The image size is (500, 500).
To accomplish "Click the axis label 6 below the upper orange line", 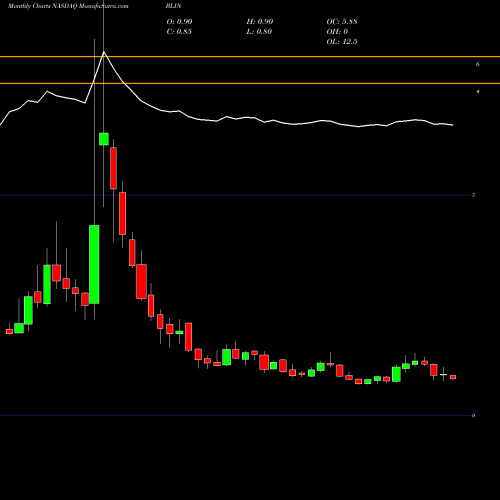I will click(478, 64).
